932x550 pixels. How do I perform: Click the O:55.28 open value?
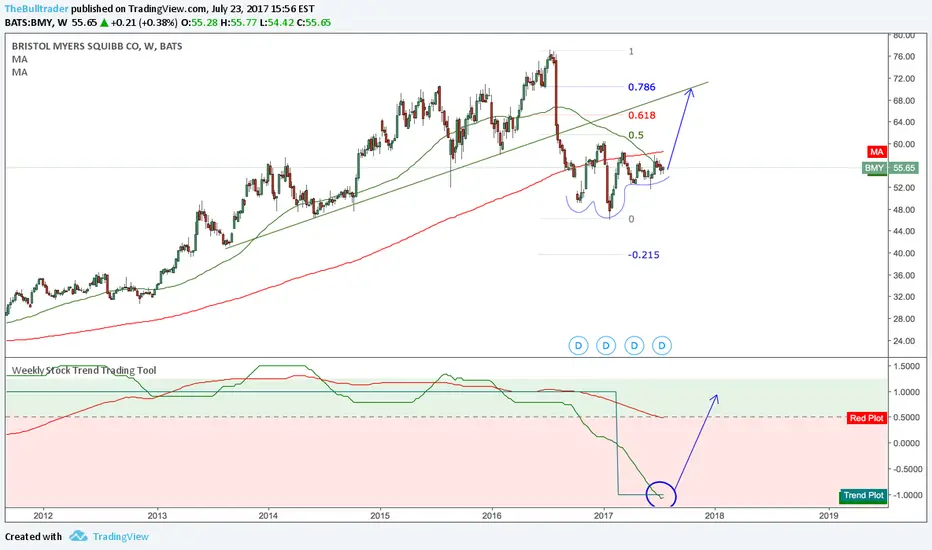click(x=199, y=23)
